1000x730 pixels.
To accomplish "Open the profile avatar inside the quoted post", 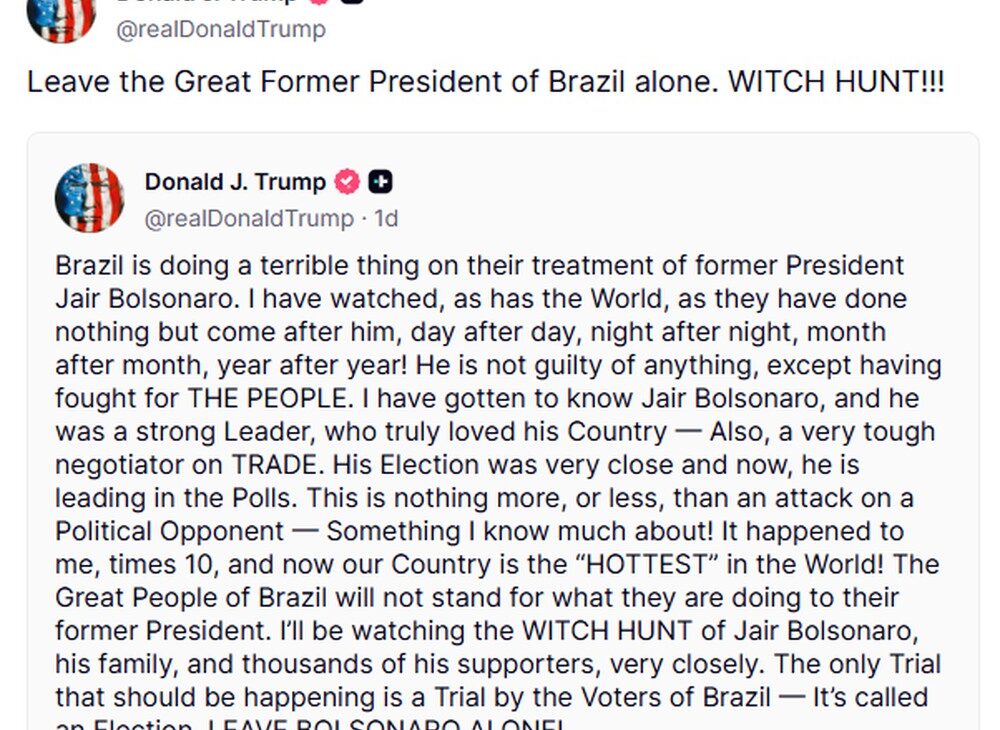I will tap(89, 198).
